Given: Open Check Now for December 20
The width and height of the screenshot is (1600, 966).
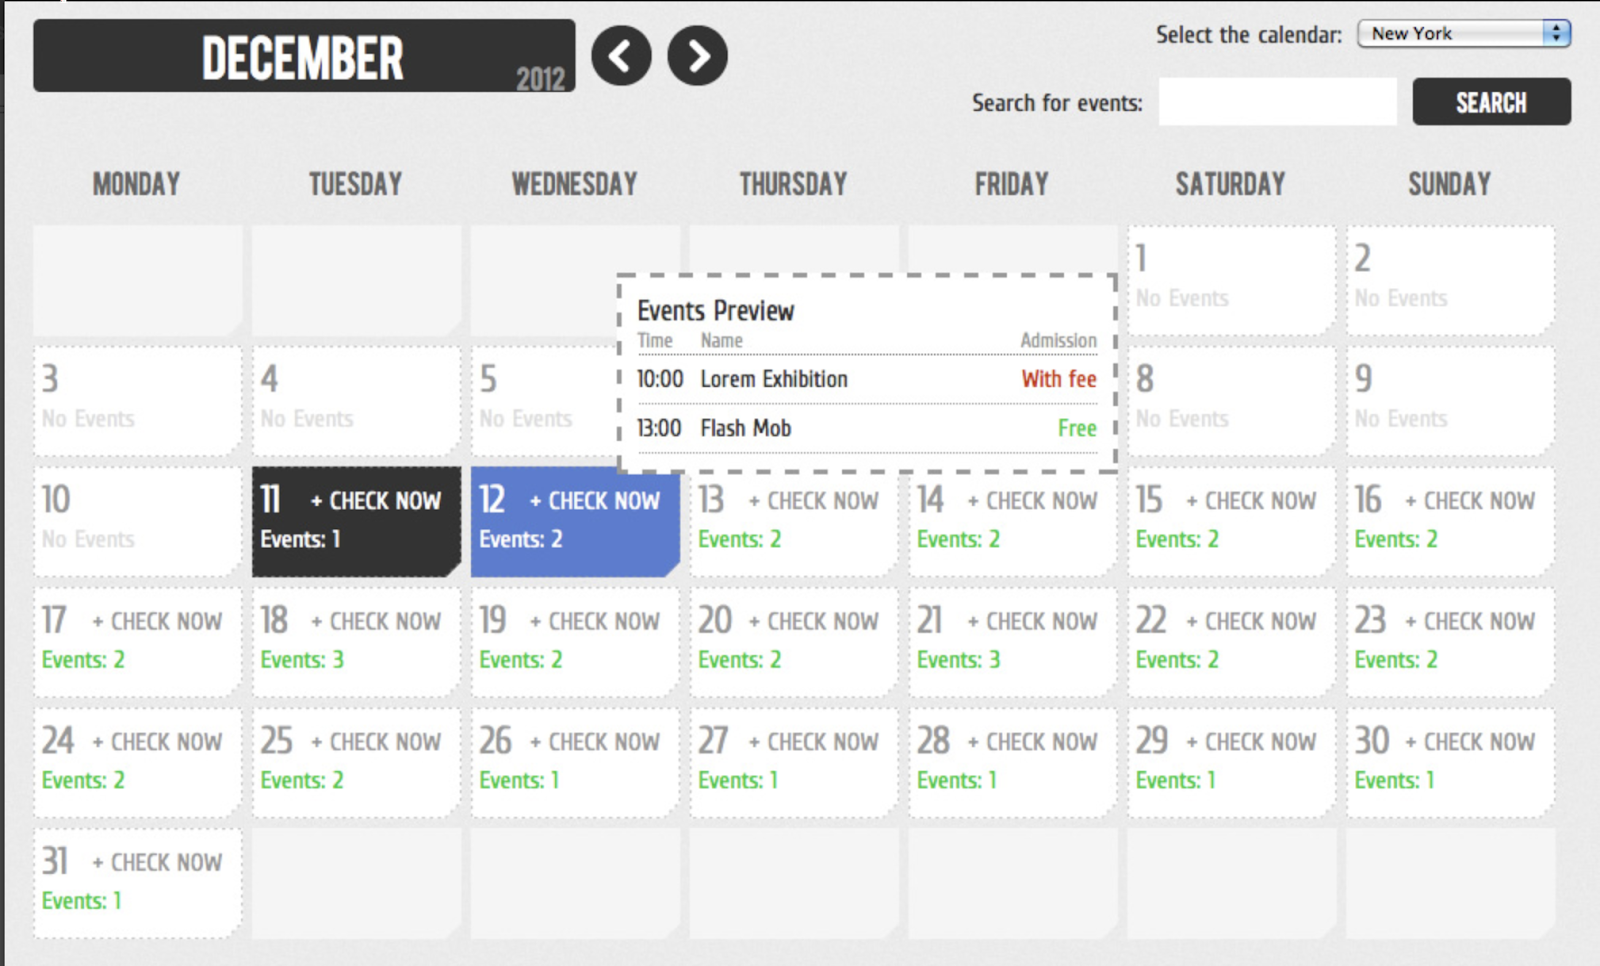Looking at the screenshot, I should [813, 622].
